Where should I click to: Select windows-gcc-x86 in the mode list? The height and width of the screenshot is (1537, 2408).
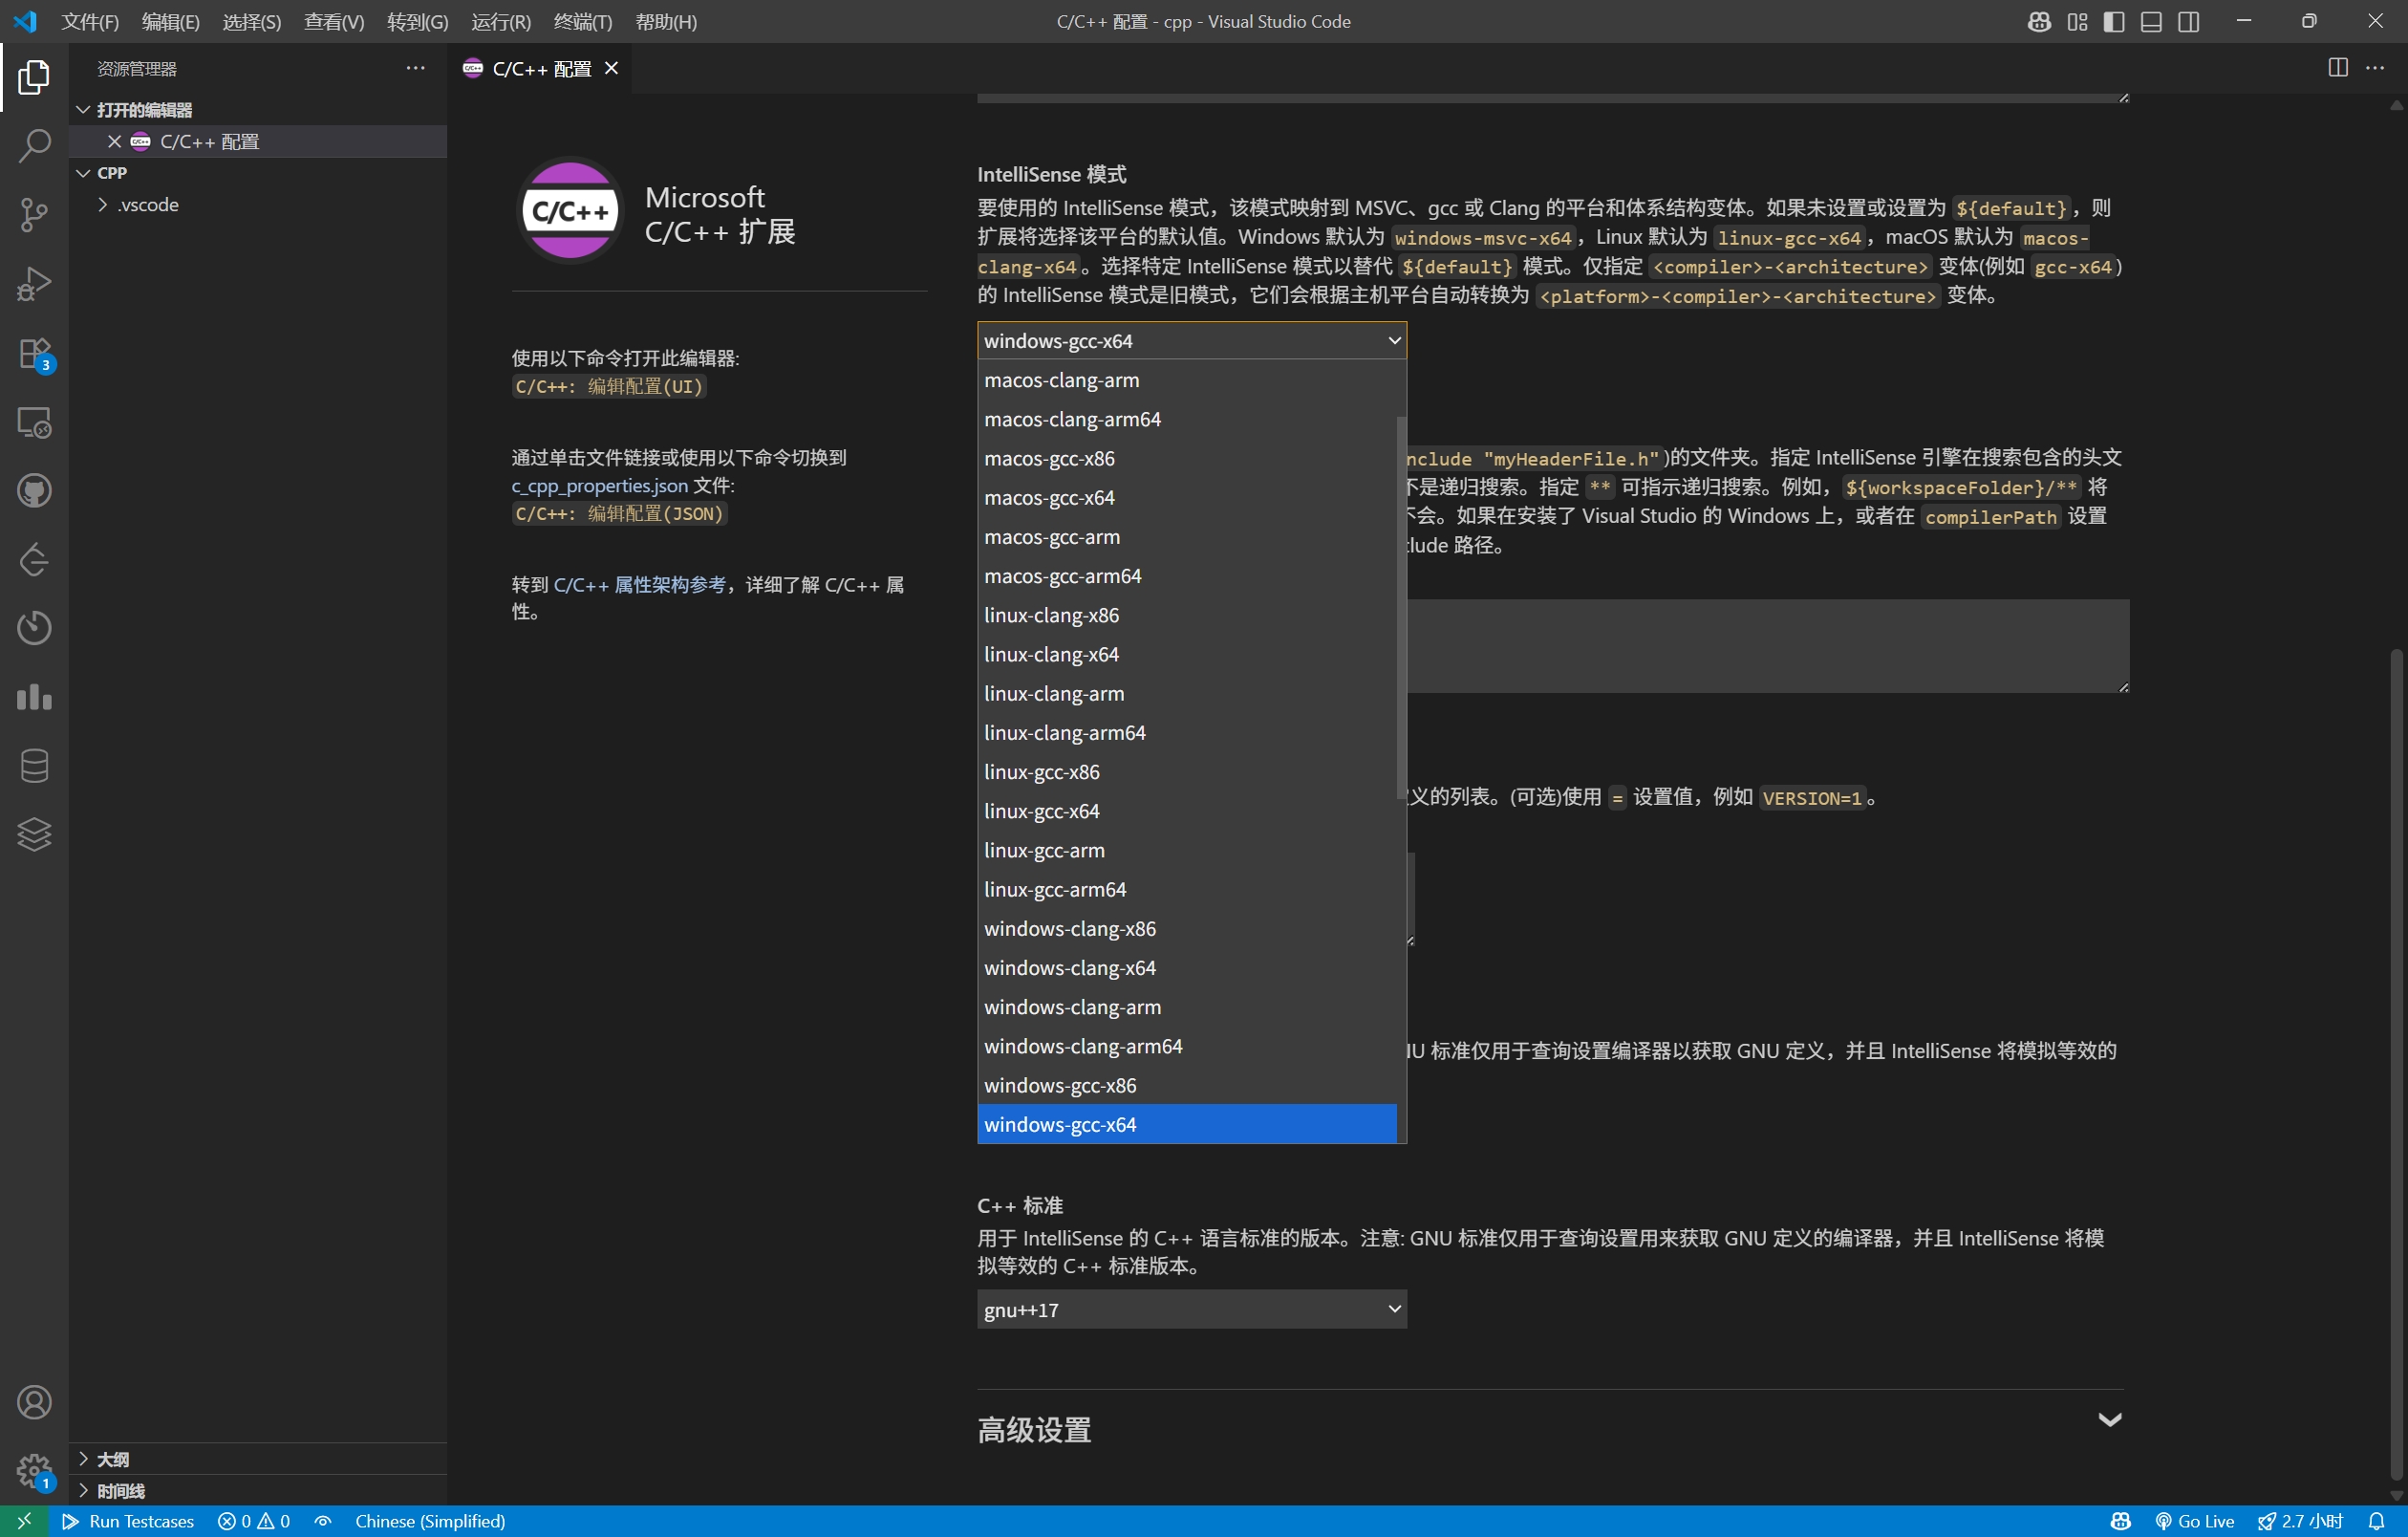coord(1060,1085)
